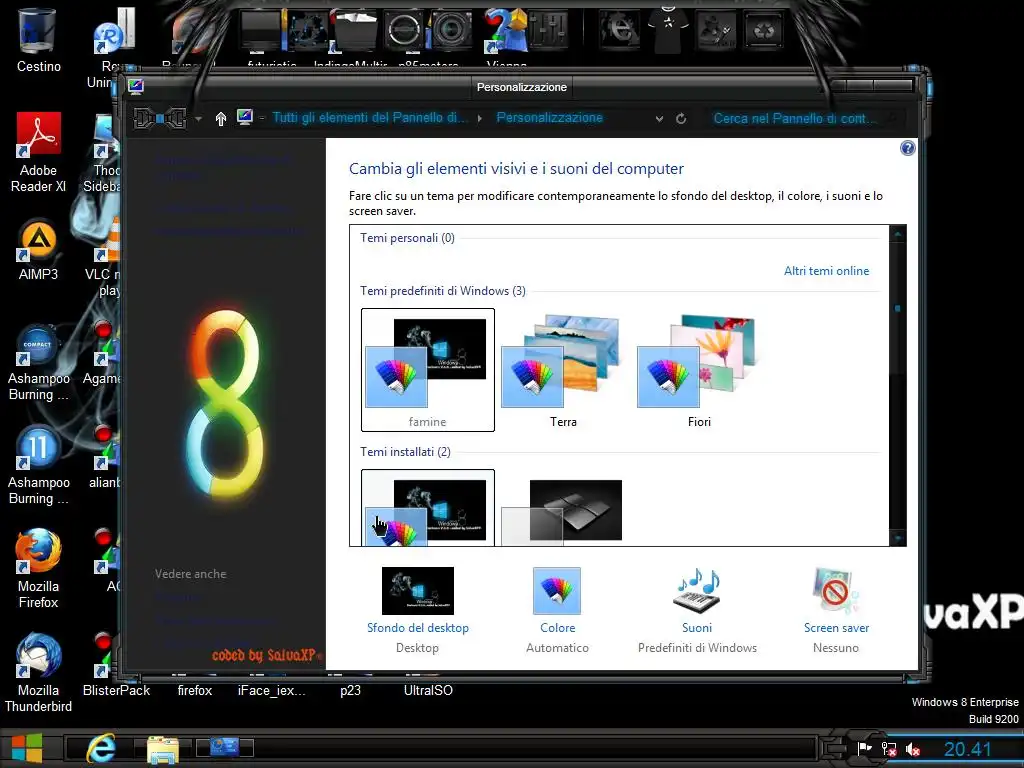1024x768 pixels.
Task: Go up one level with up arrow
Action: (221, 118)
